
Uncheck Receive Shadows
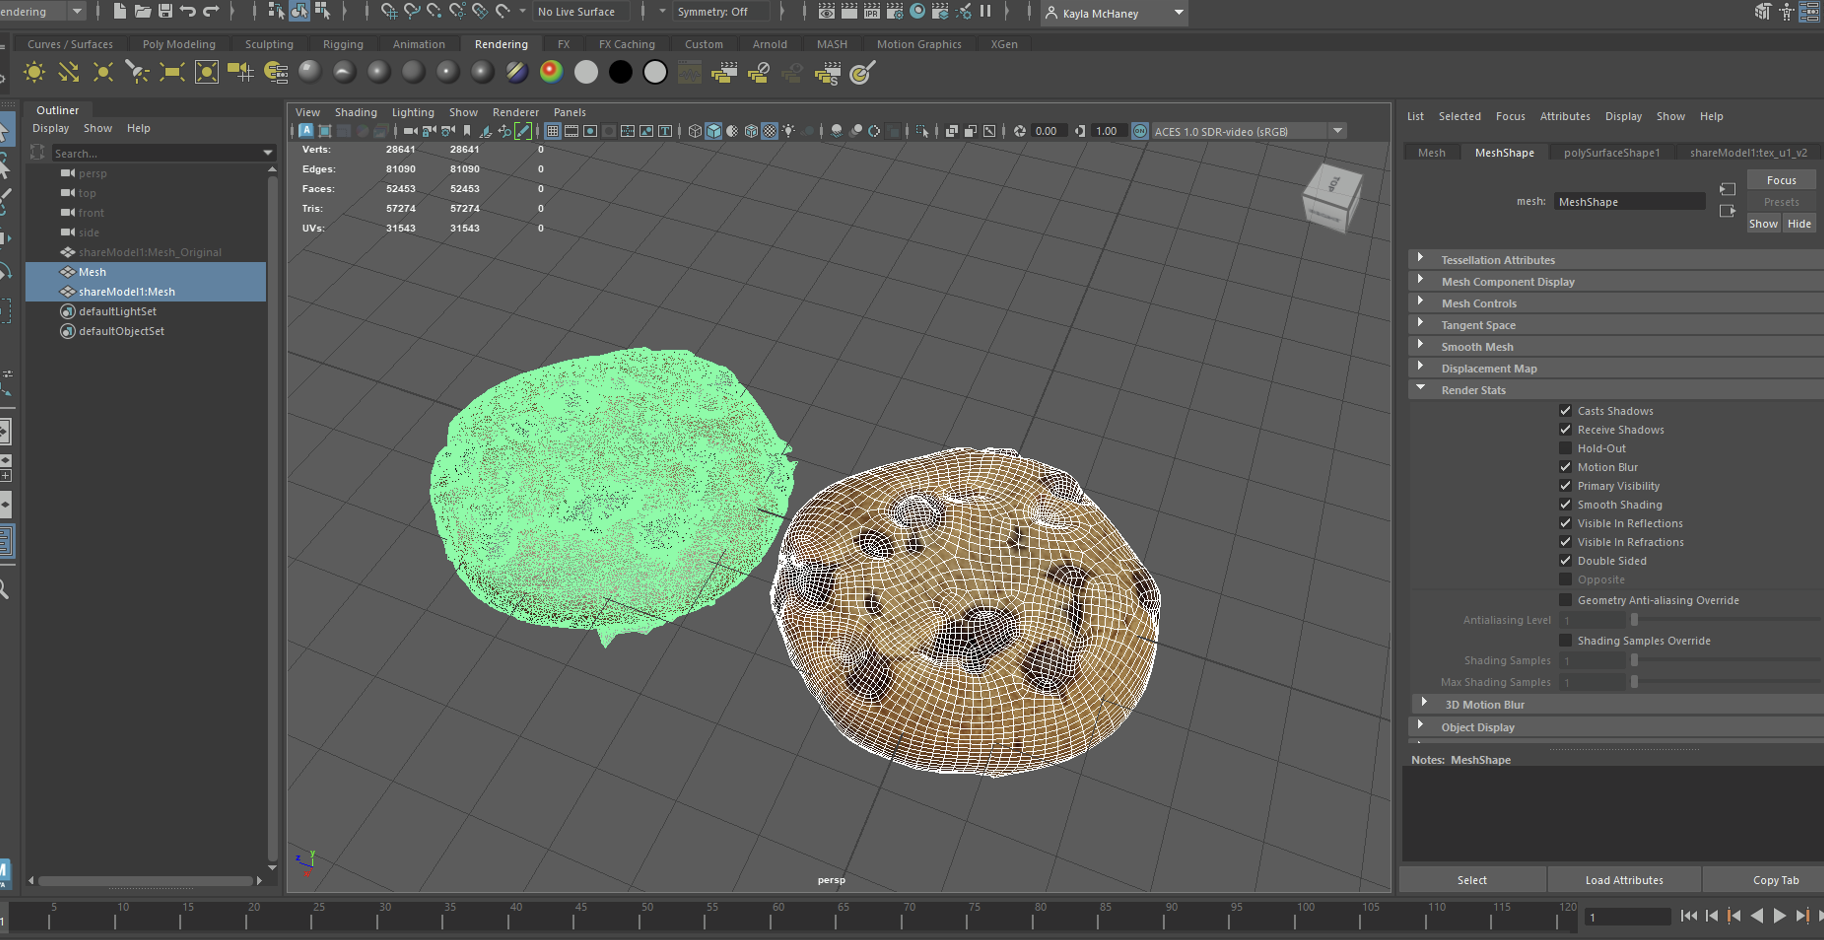[1566, 430]
